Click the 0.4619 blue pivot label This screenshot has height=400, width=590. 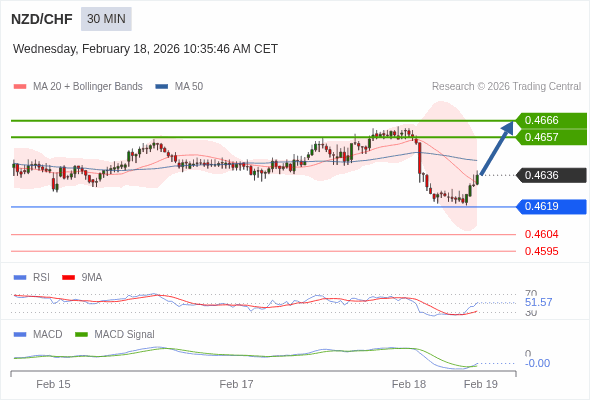click(552, 207)
